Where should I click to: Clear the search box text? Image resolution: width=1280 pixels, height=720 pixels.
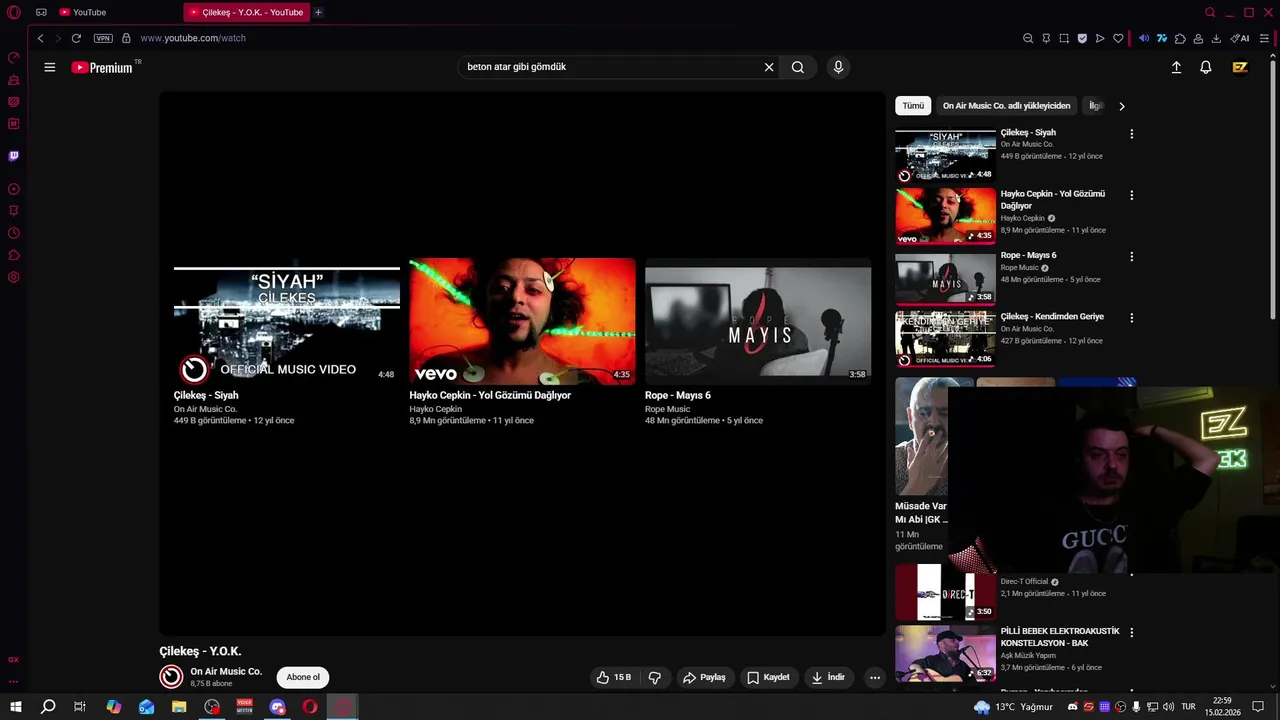[x=769, y=67]
